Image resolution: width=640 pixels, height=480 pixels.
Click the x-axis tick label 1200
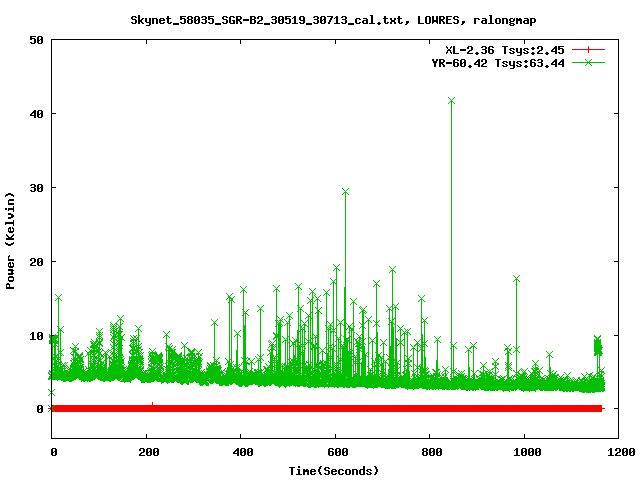pos(621,452)
